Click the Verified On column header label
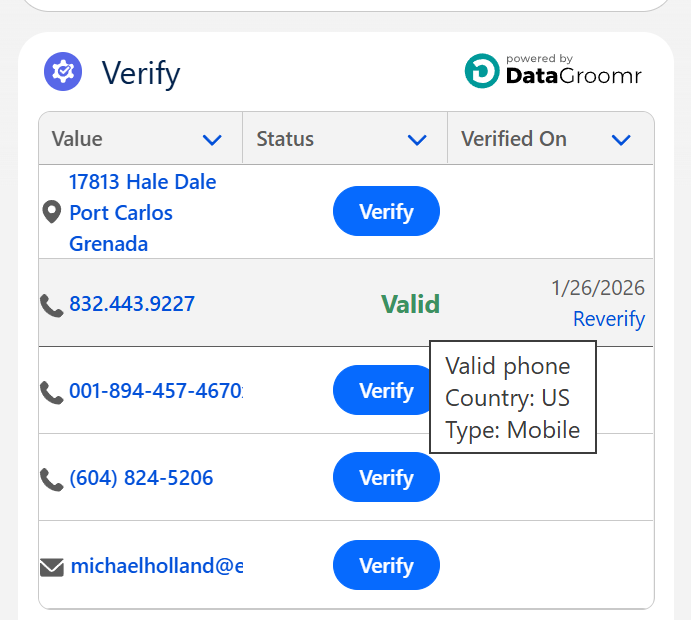 pyautogui.click(x=514, y=139)
